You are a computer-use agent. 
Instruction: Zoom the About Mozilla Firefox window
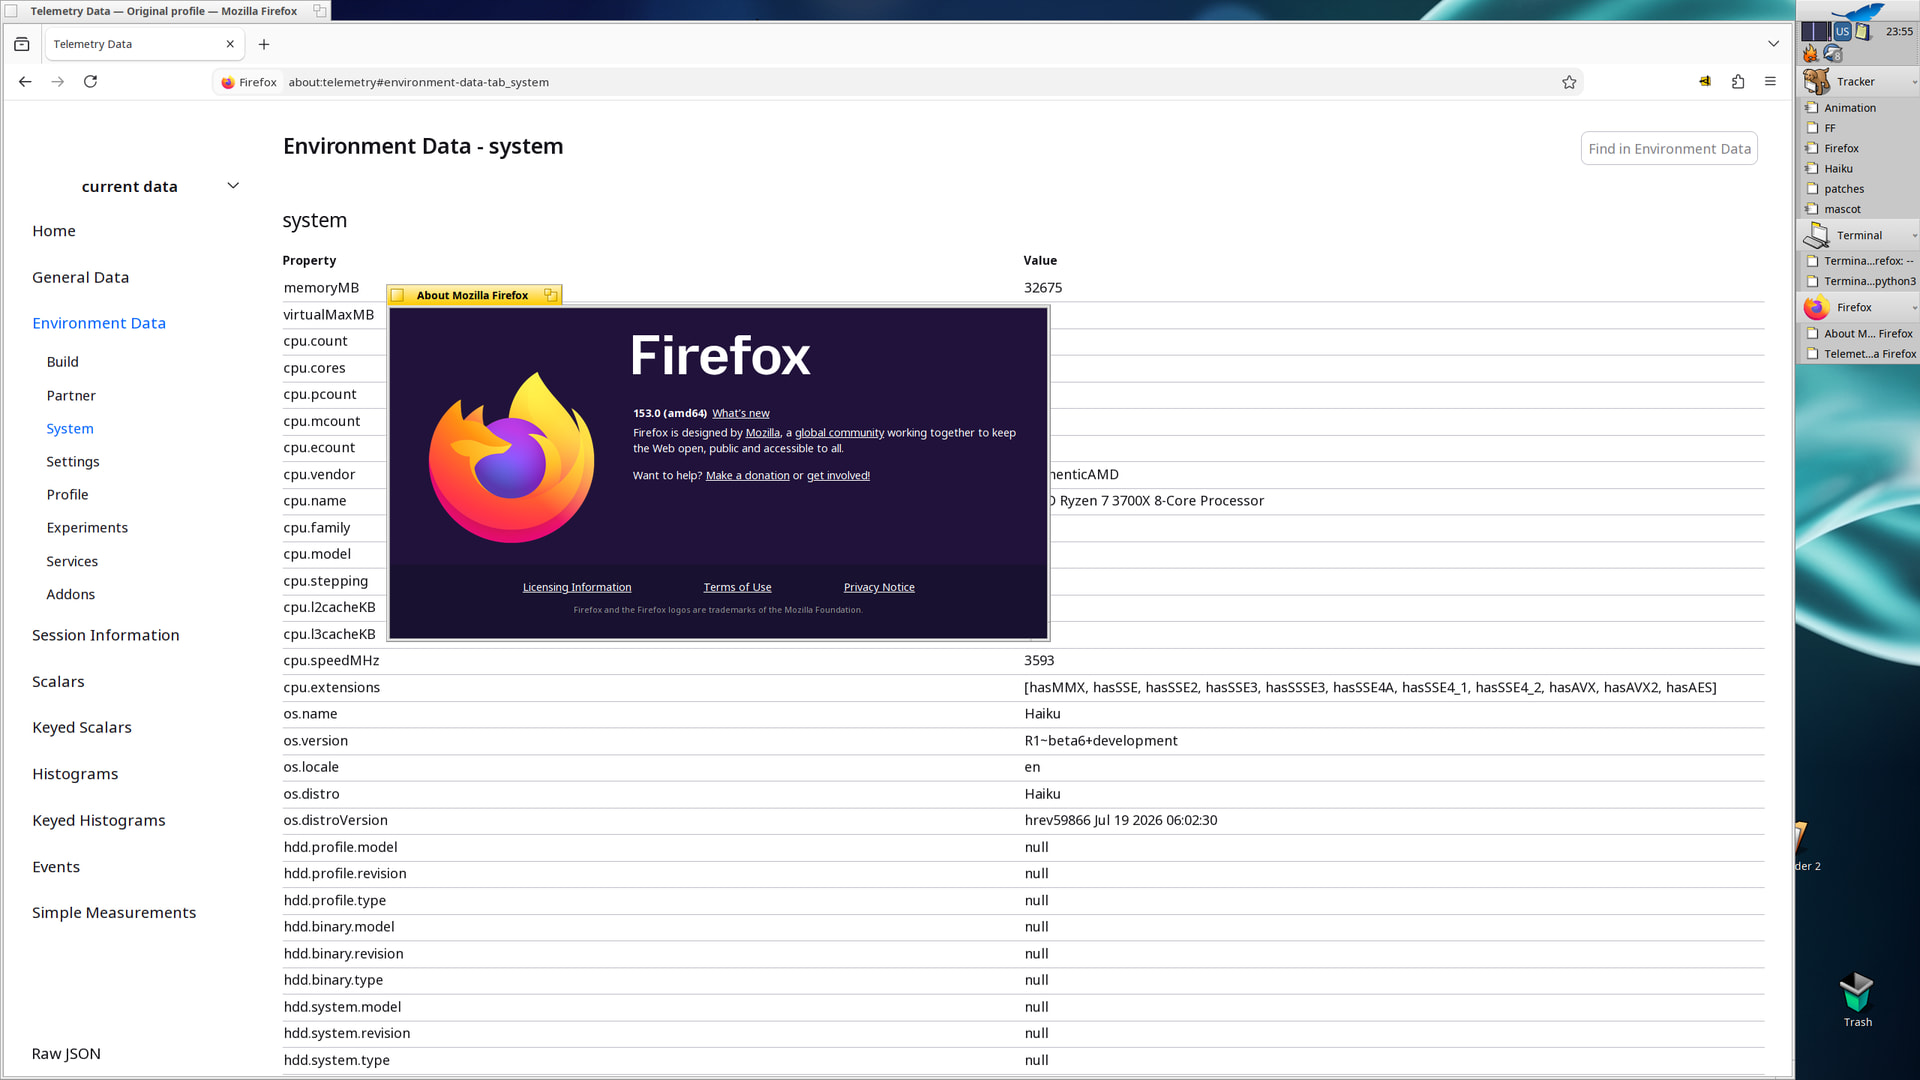coord(550,296)
